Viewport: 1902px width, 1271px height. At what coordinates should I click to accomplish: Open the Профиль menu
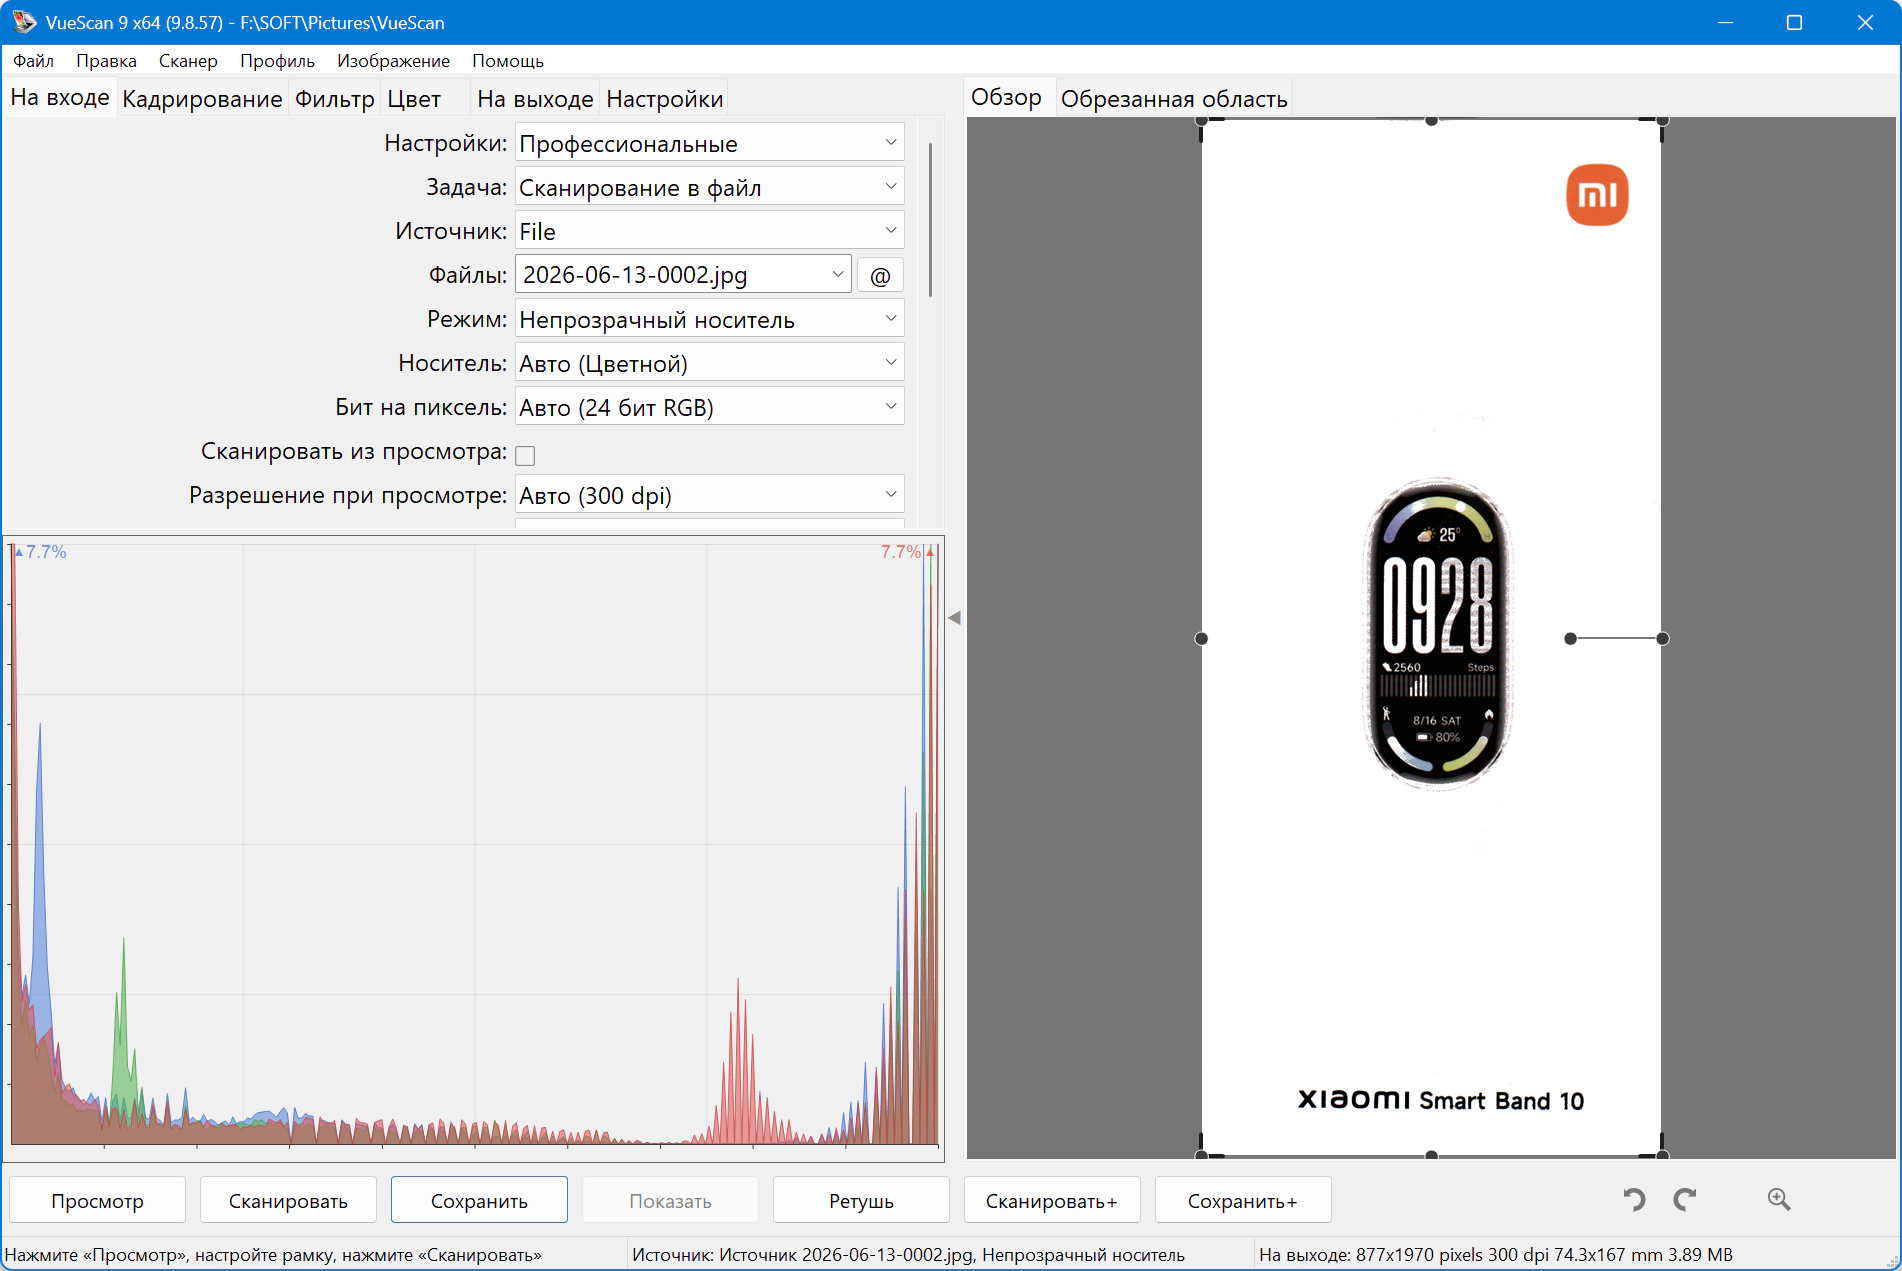click(x=277, y=61)
